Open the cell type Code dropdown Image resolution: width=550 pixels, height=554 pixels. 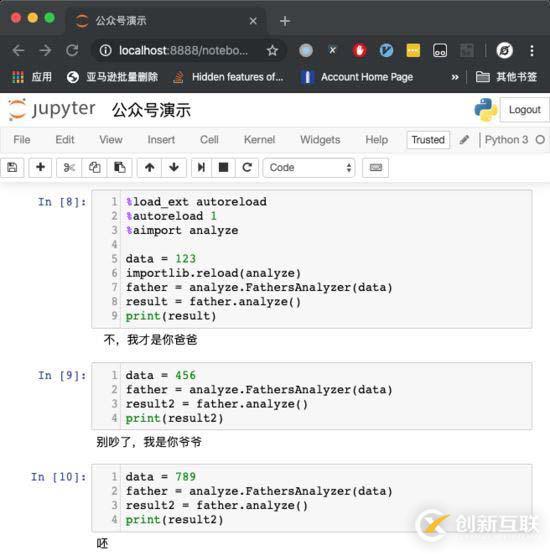point(309,167)
